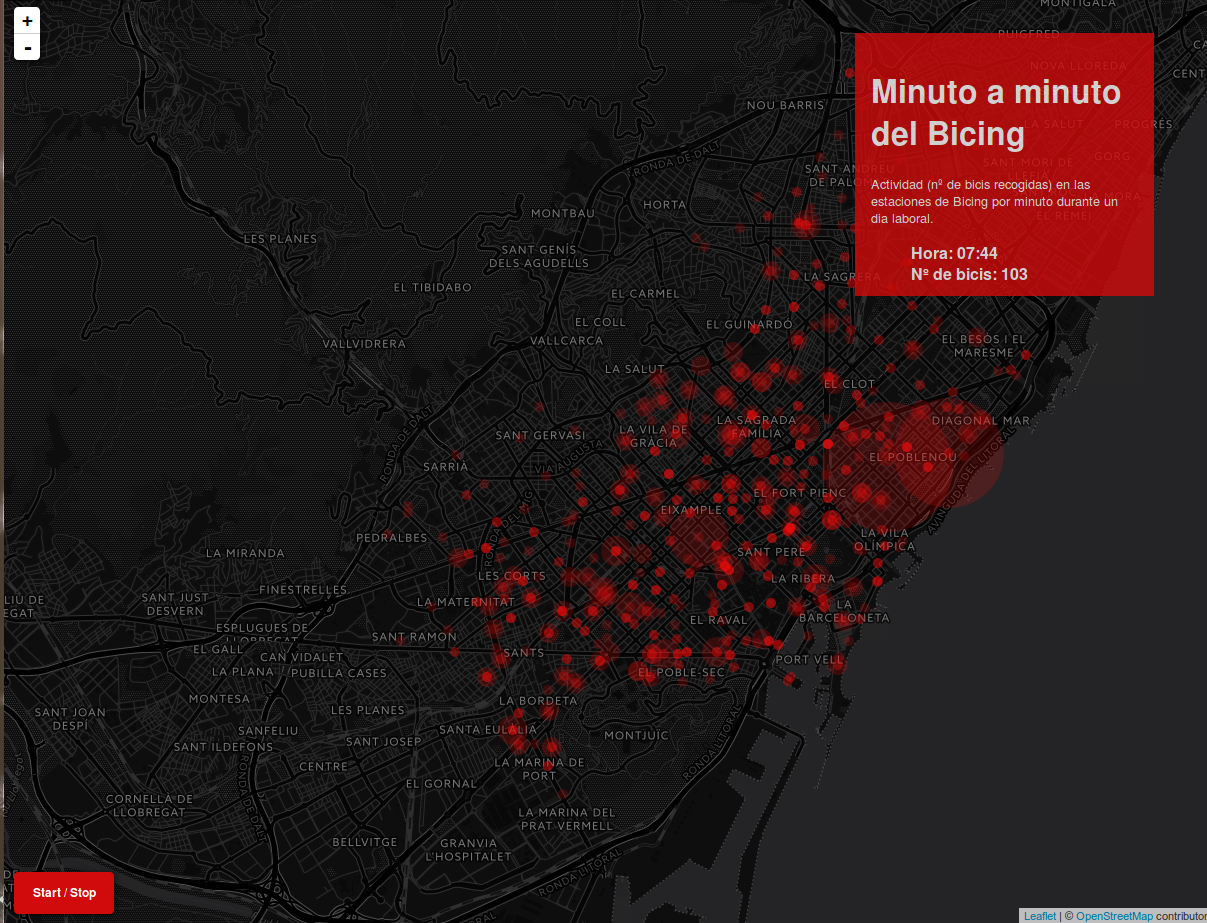
Task: Zoom out the map with minus button
Action: point(27,47)
